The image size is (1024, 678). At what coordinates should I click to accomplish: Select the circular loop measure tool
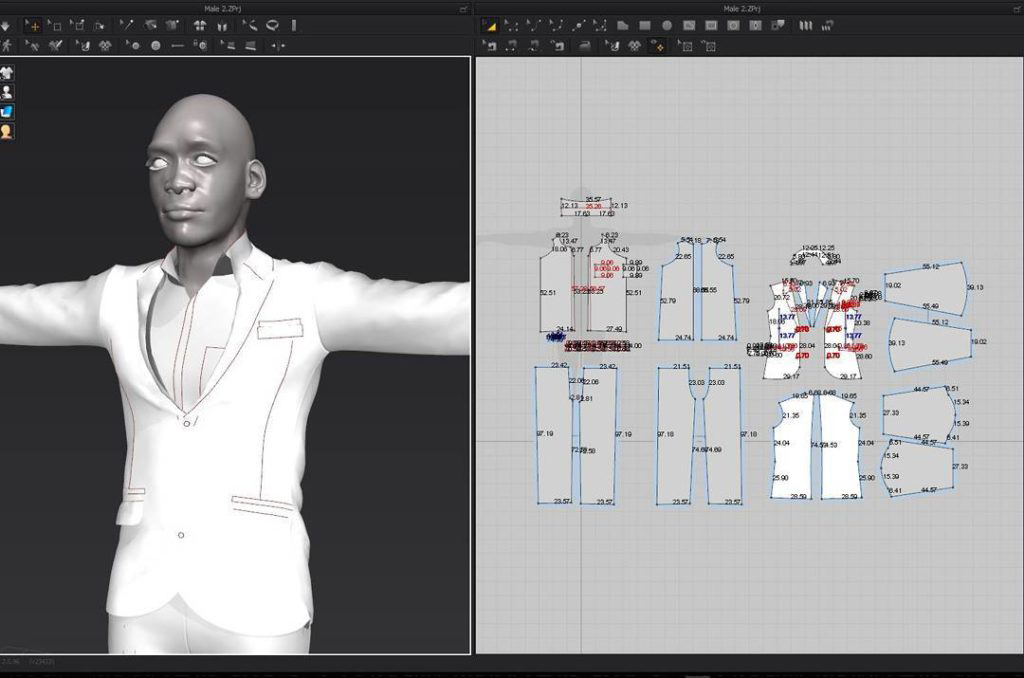(272, 26)
